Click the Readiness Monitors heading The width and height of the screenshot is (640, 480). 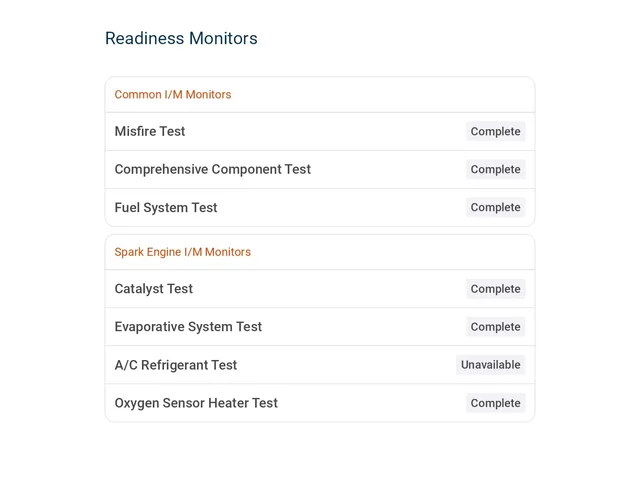(x=181, y=38)
